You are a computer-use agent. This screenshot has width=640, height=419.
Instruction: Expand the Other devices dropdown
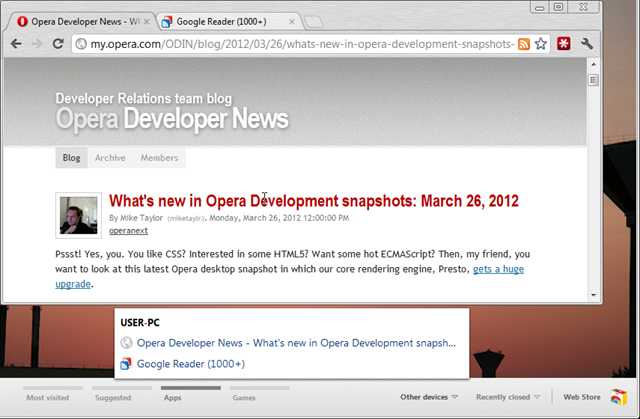click(429, 397)
